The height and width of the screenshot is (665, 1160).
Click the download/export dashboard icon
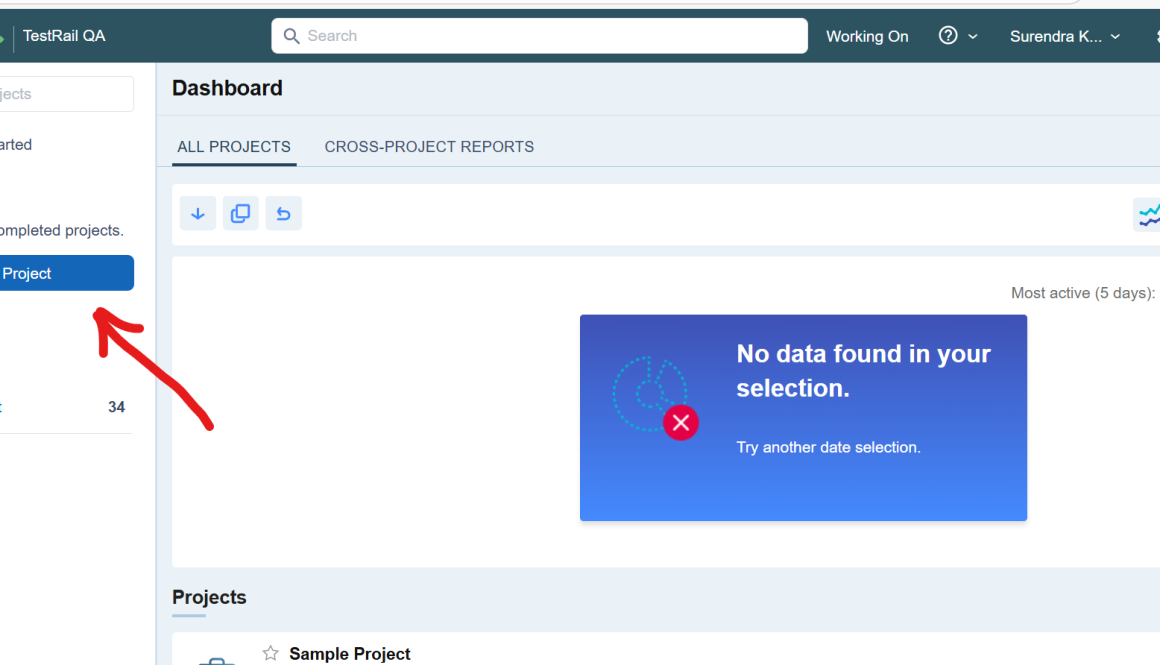[x=197, y=213]
